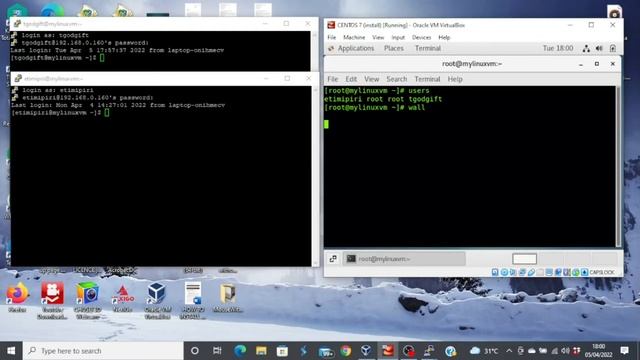Click the 'users' command text in root terminal
The image size is (640, 360).
point(419,91)
